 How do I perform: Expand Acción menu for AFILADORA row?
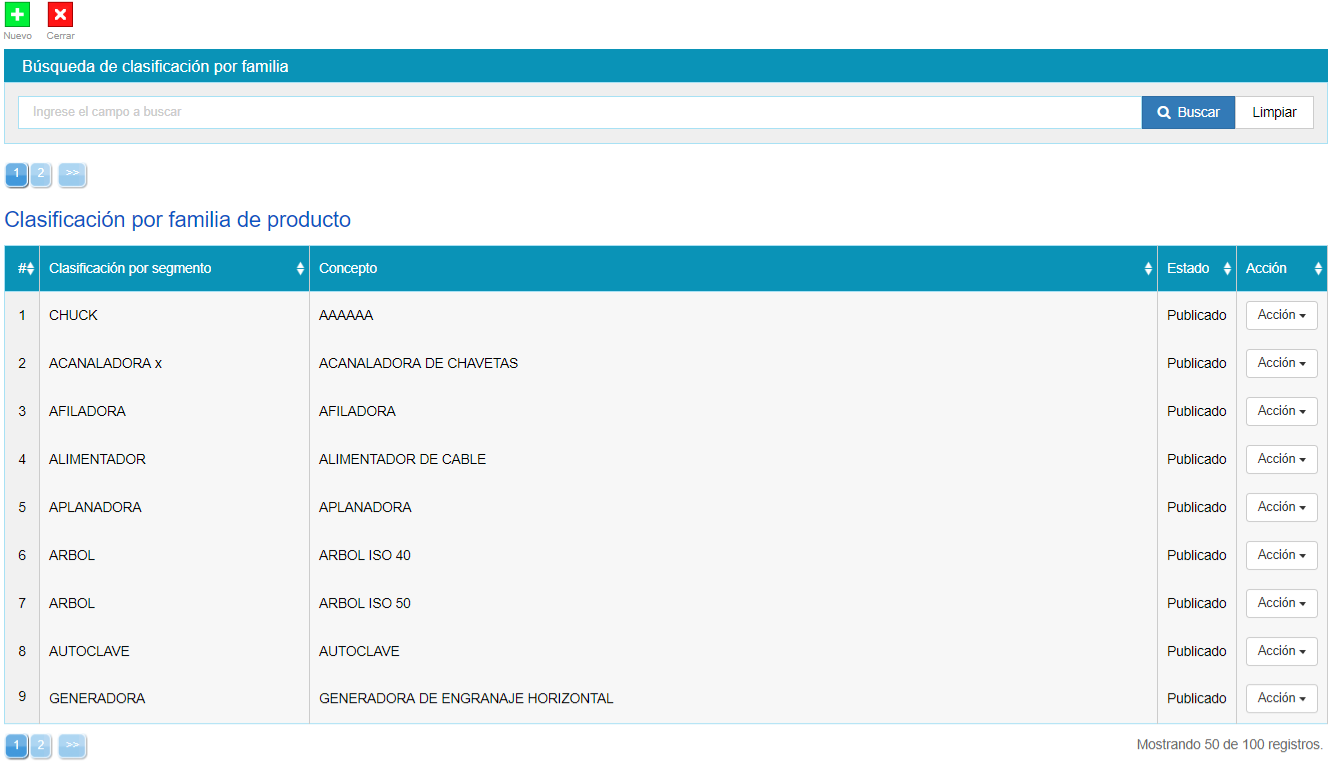click(1281, 411)
